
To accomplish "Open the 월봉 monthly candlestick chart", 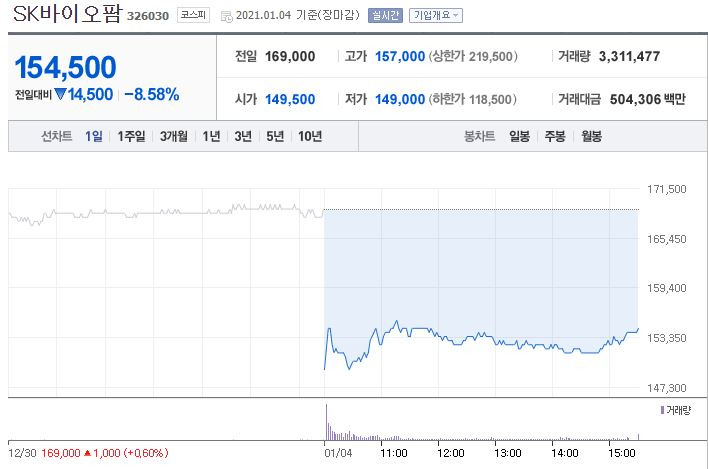I will click(592, 136).
